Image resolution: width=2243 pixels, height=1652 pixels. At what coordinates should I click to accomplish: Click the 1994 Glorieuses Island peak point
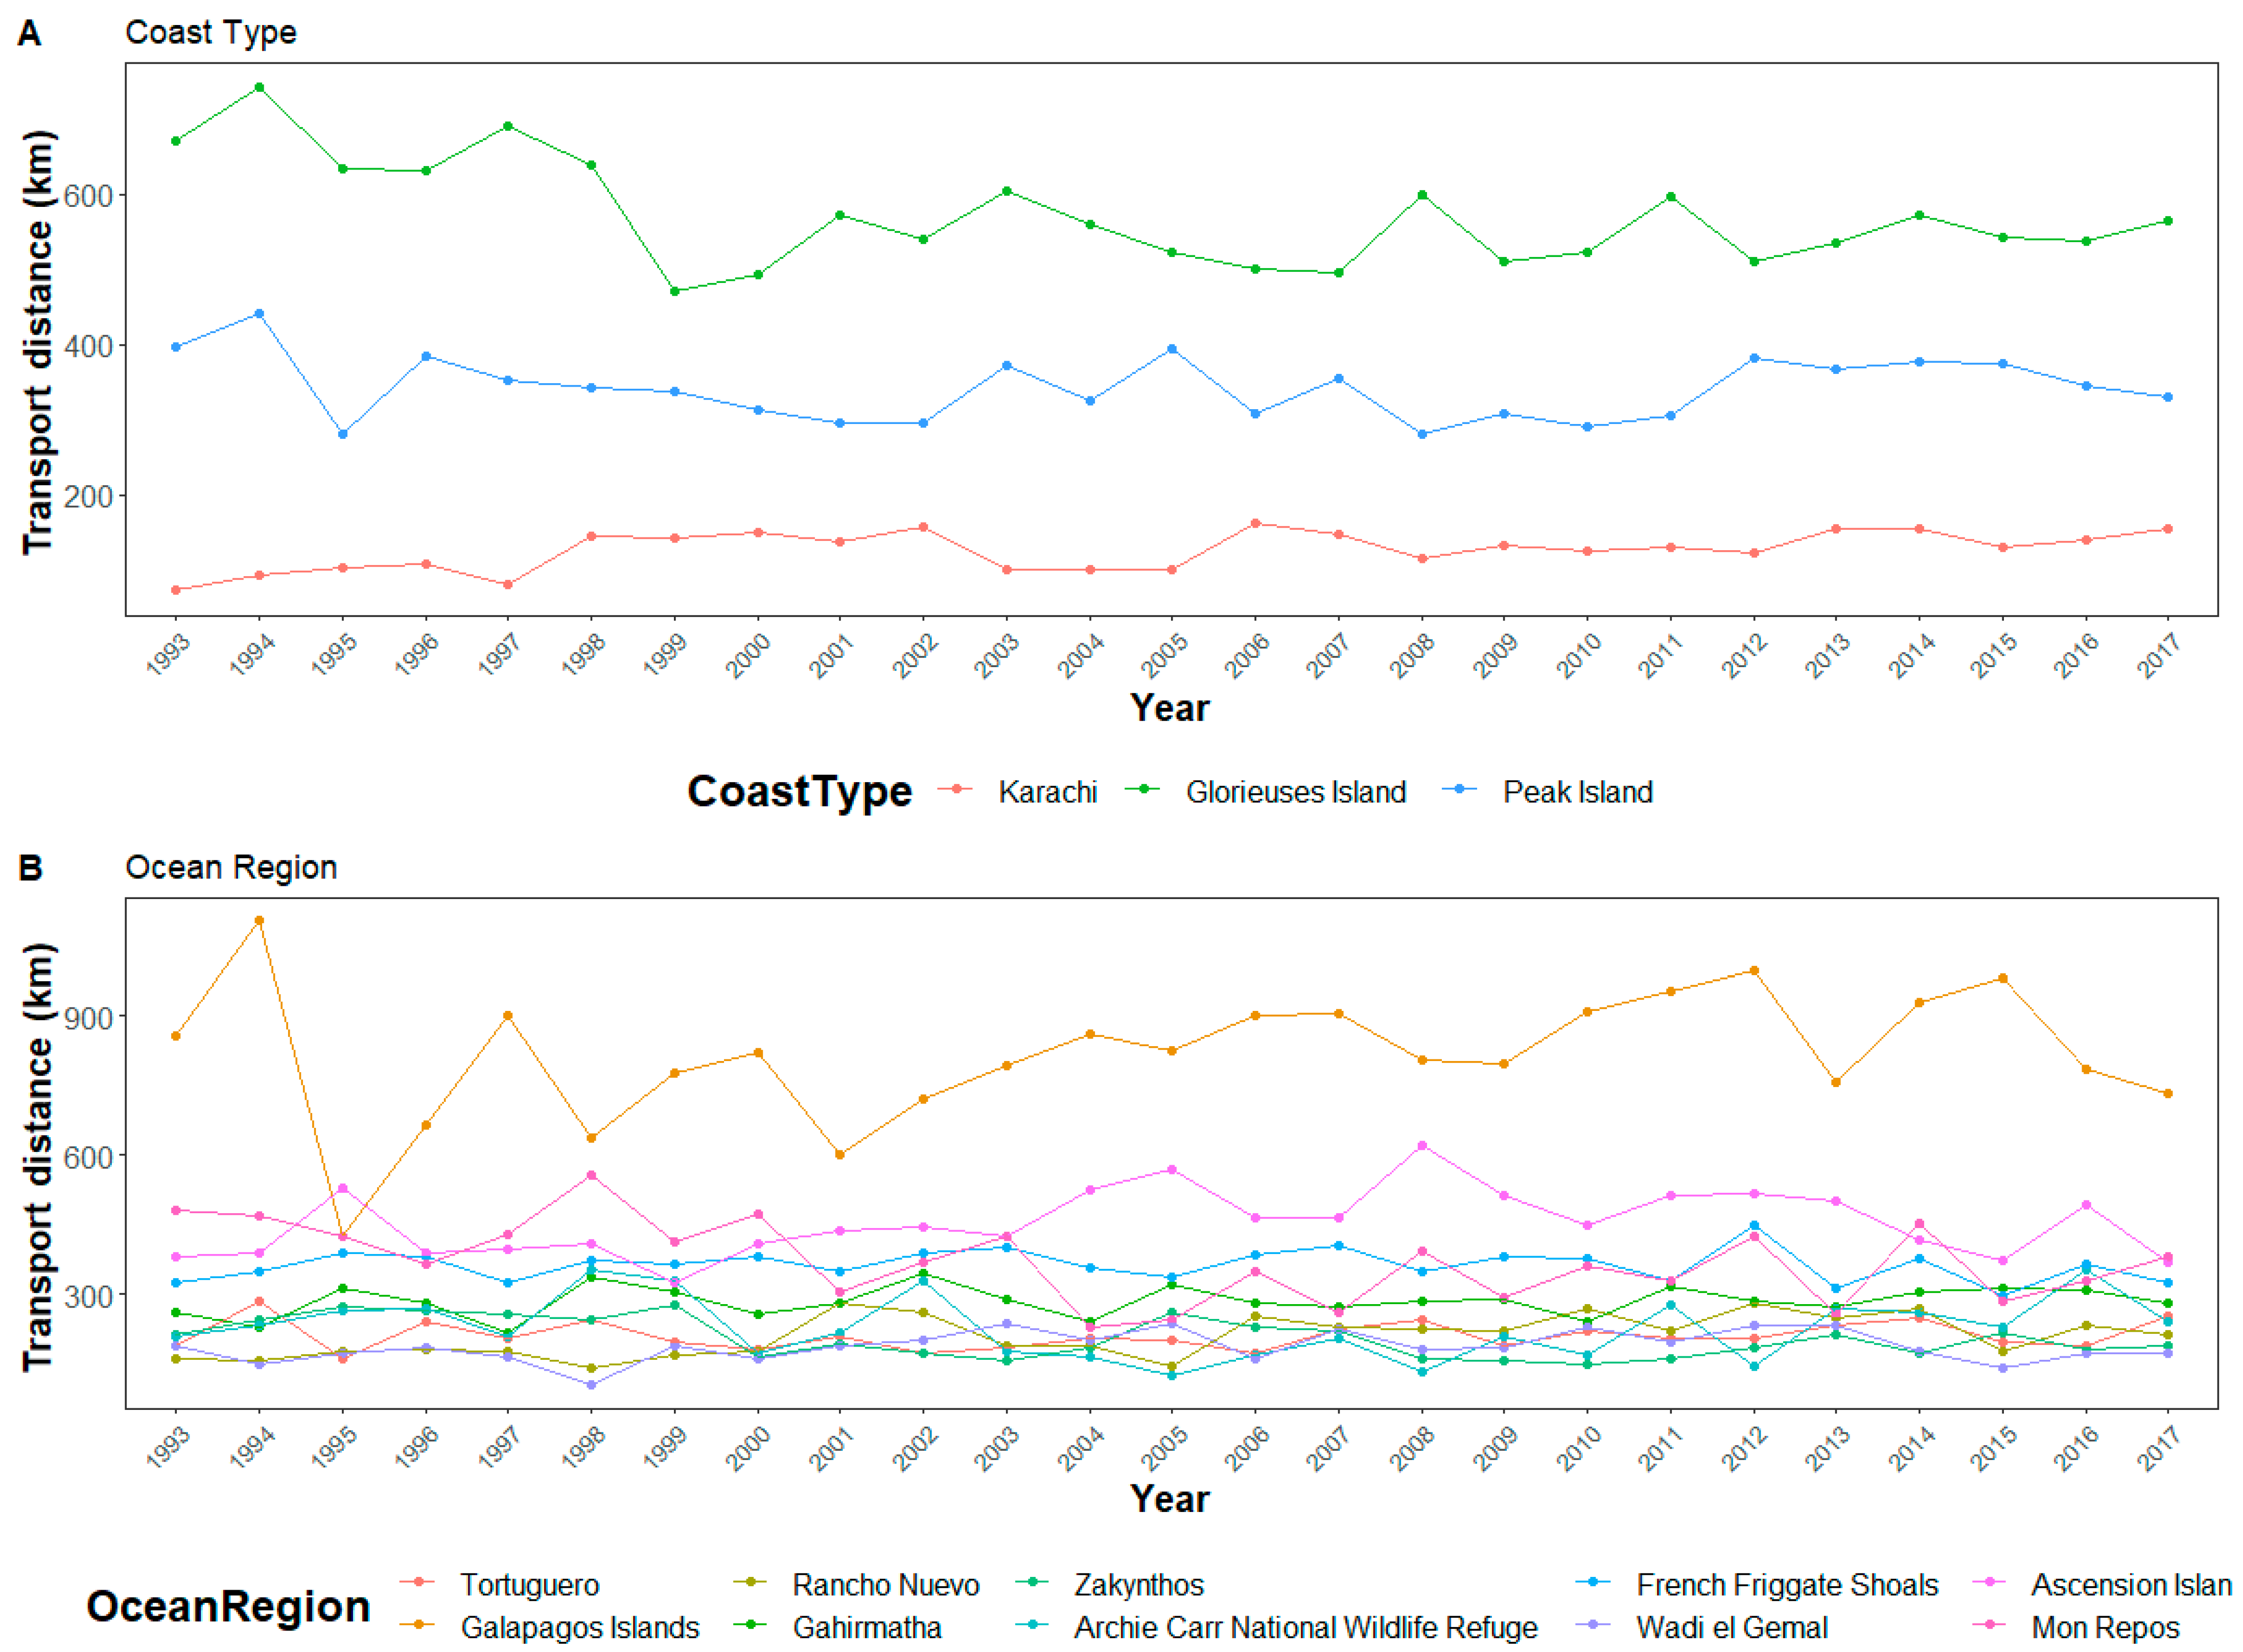(x=259, y=87)
